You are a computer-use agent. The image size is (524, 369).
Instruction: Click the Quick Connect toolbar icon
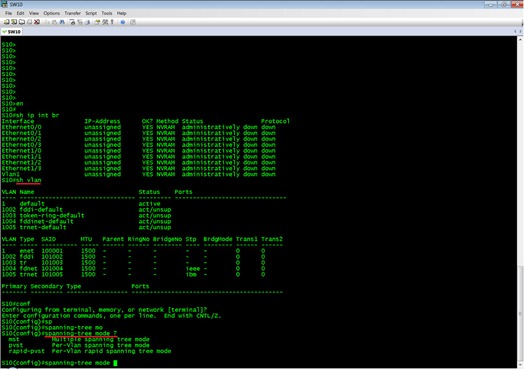coord(14,22)
